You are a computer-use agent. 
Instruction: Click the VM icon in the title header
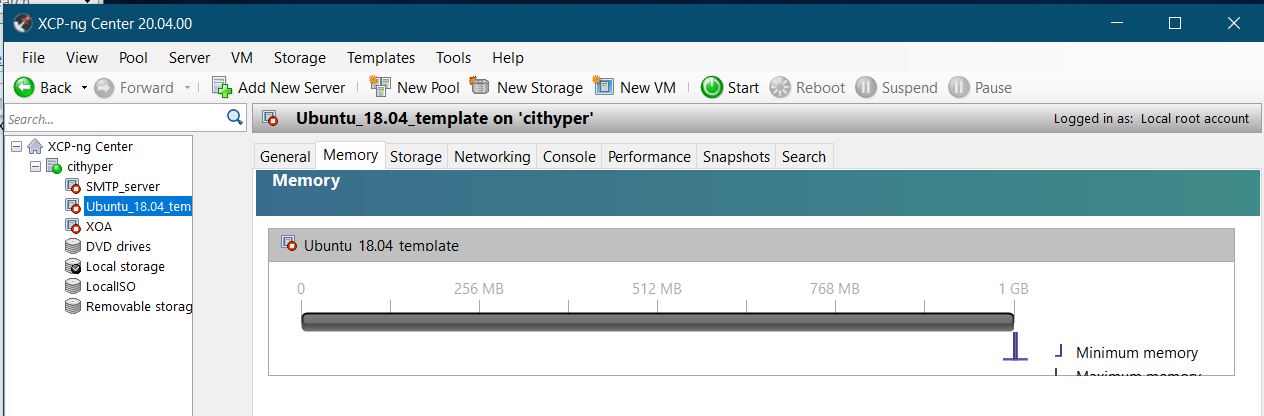271,118
